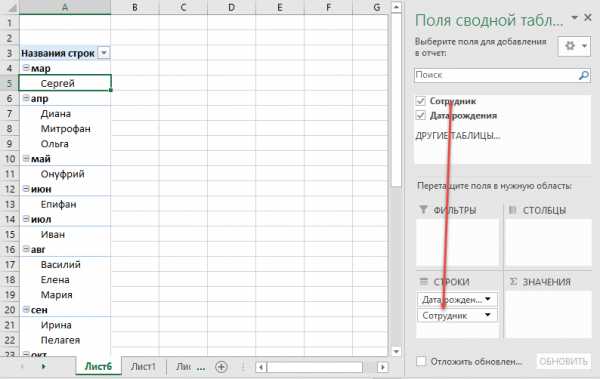600x379 pixels.
Task: Collapse the мар group minus icon
Action: (26, 68)
